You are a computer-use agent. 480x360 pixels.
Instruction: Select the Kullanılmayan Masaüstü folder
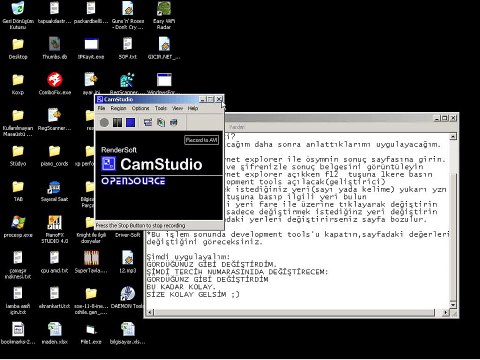click(x=18, y=115)
